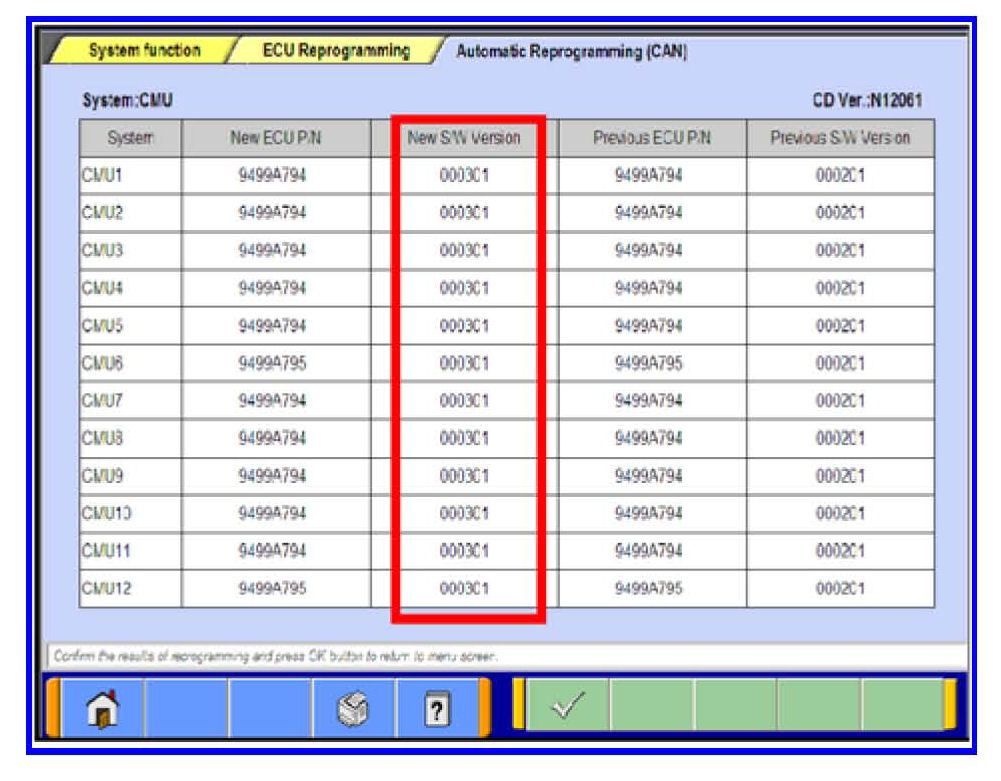
Task: Click the New ECU P/N column header
Action: click(275, 138)
